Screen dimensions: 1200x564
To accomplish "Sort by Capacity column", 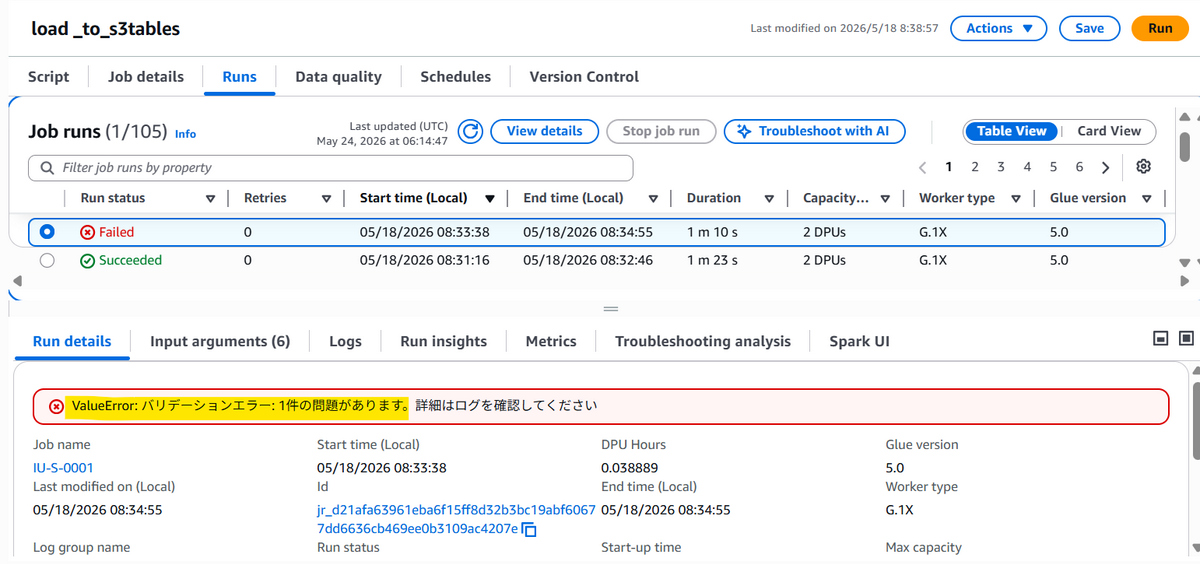I will tap(885, 198).
